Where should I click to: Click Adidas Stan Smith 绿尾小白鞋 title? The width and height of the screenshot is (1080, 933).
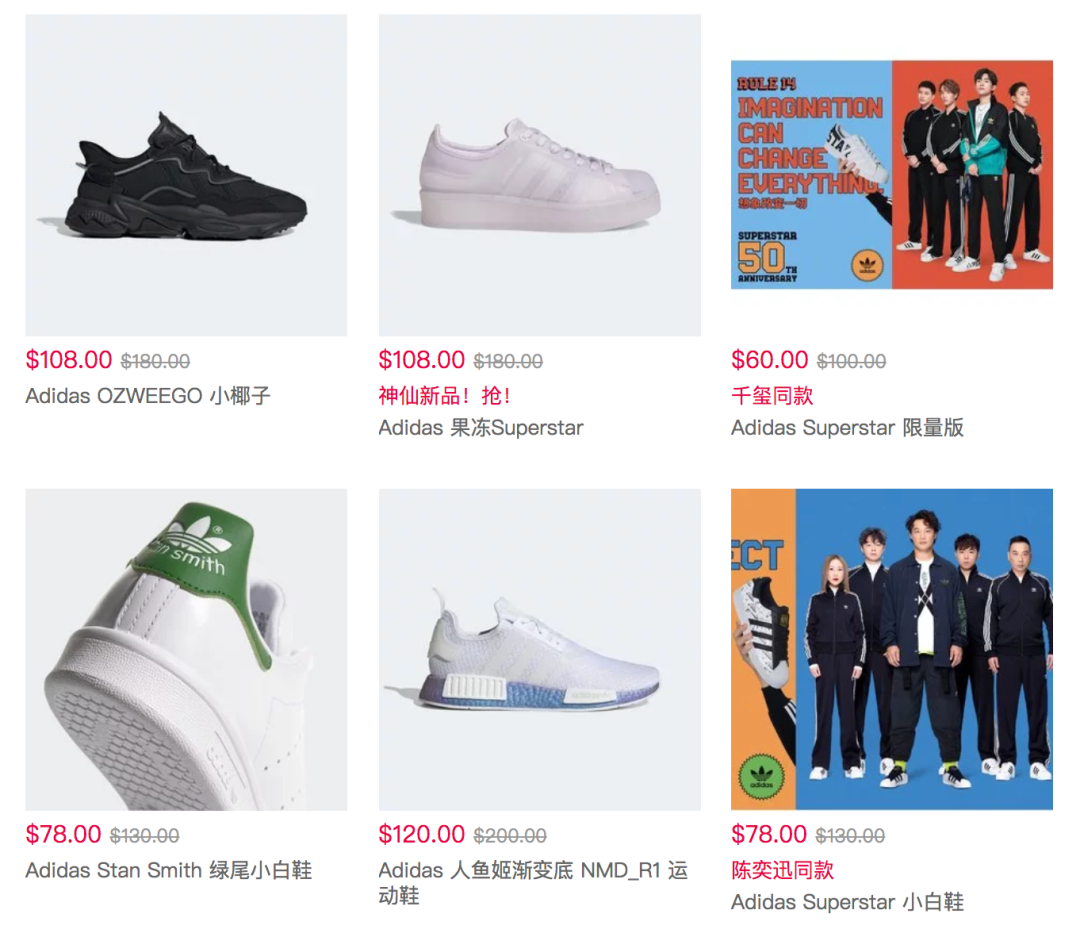coord(169,870)
